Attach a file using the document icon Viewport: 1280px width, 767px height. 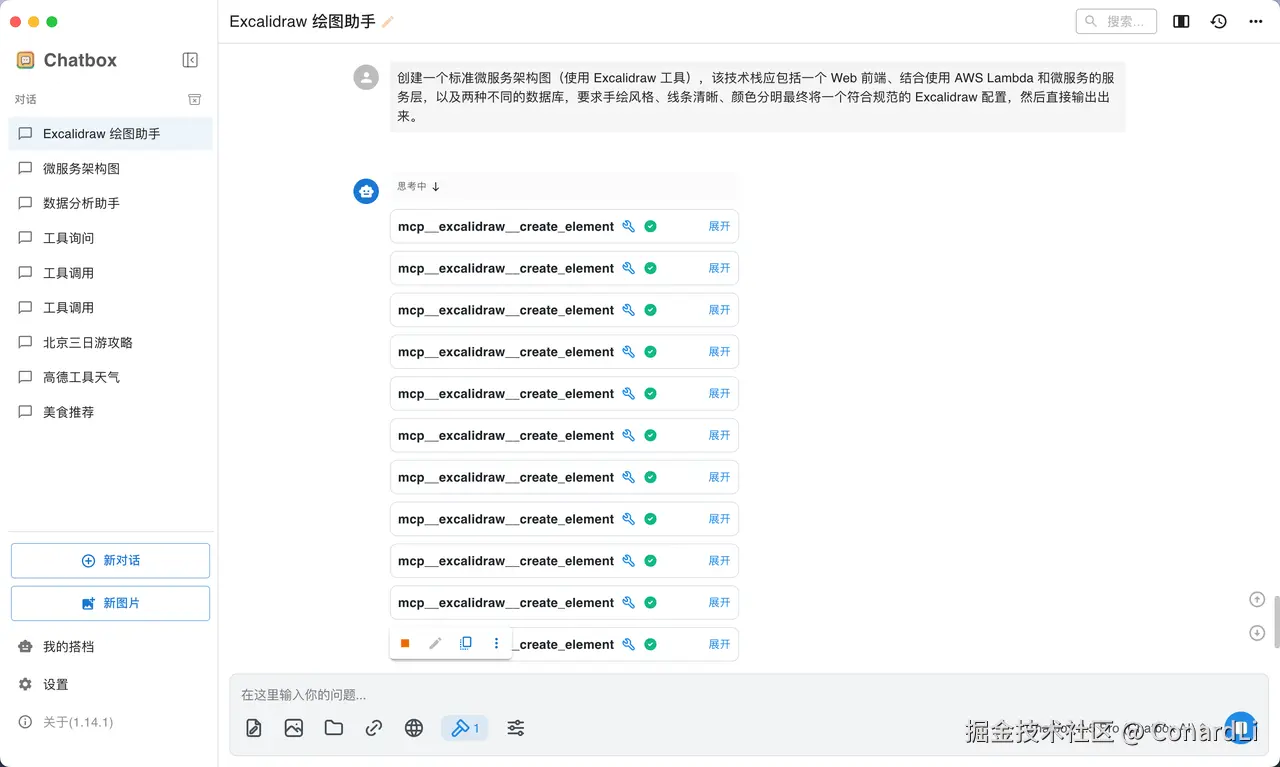click(x=254, y=728)
